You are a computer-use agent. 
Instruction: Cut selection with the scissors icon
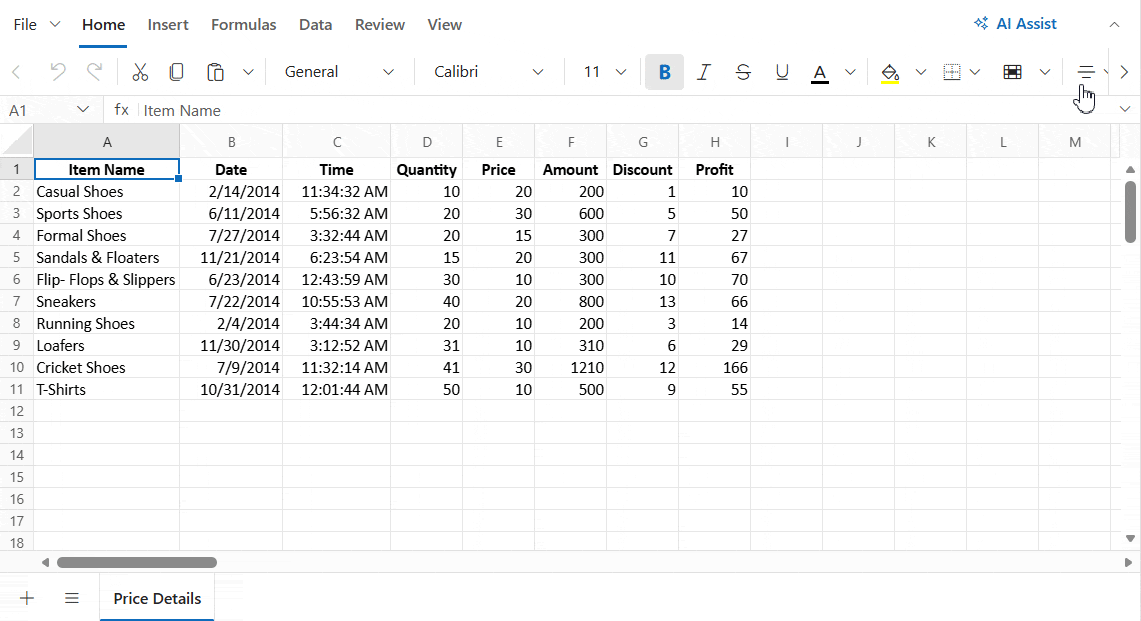click(140, 72)
